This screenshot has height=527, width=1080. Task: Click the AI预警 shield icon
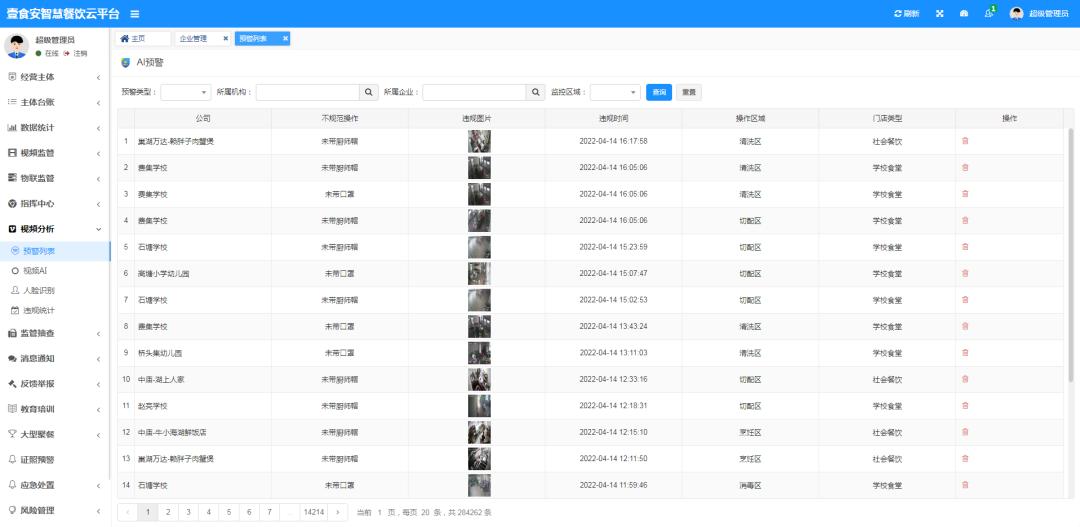pos(125,63)
